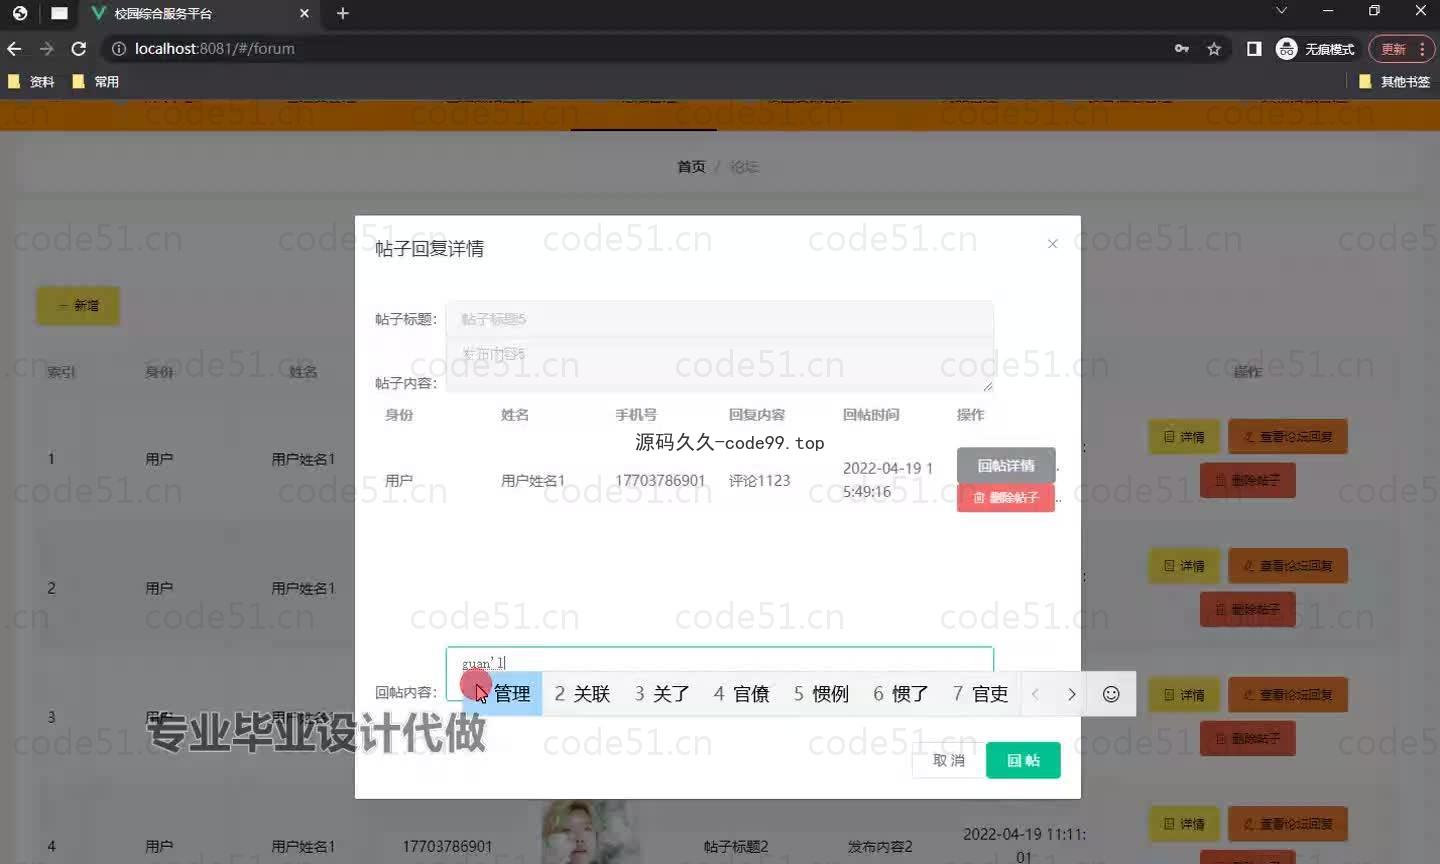1440x864 pixels.
Task: Select IME candidate 3 关了
Action: coord(662,694)
